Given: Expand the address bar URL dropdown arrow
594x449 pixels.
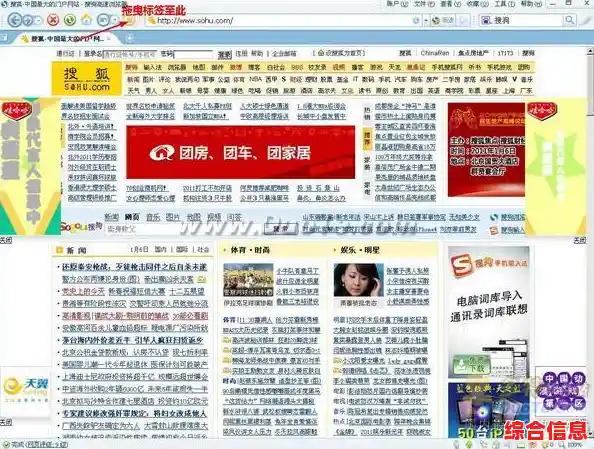Looking at the screenshot, I should (x=426, y=20).
